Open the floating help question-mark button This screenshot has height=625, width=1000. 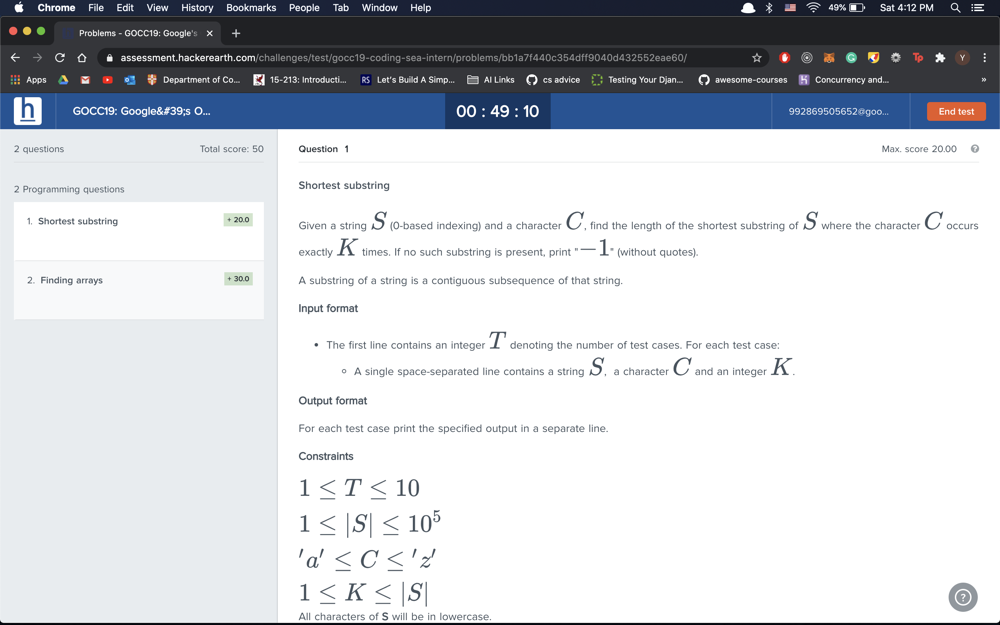point(962,597)
